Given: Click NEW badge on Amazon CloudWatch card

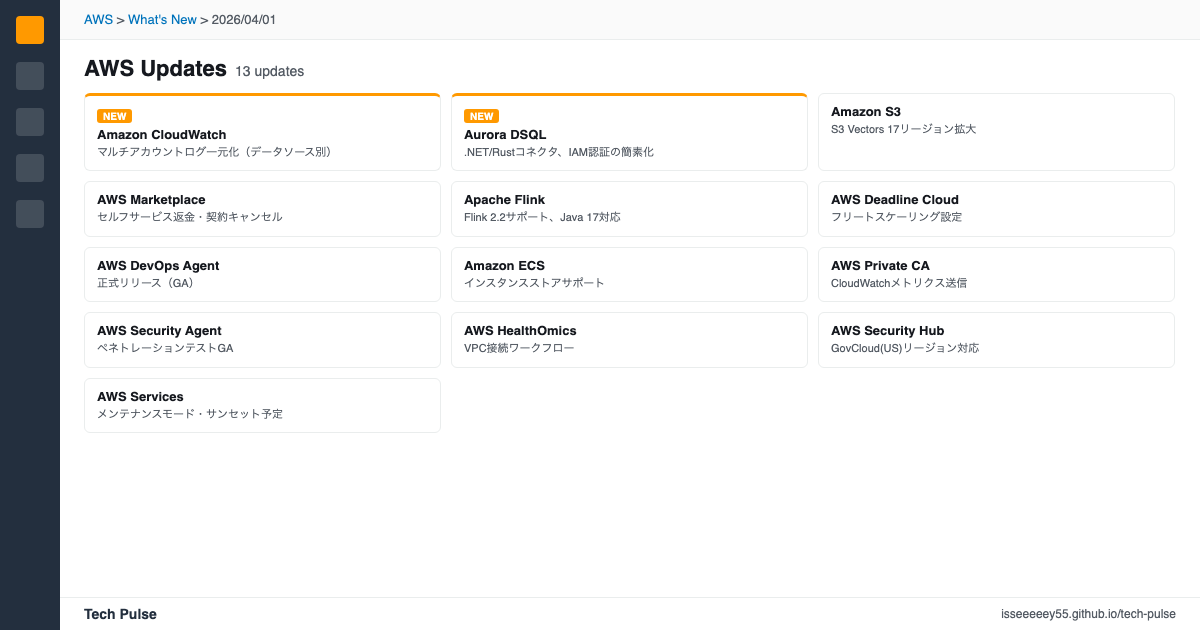Looking at the screenshot, I should pyautogui.click(x=114, y=116).
